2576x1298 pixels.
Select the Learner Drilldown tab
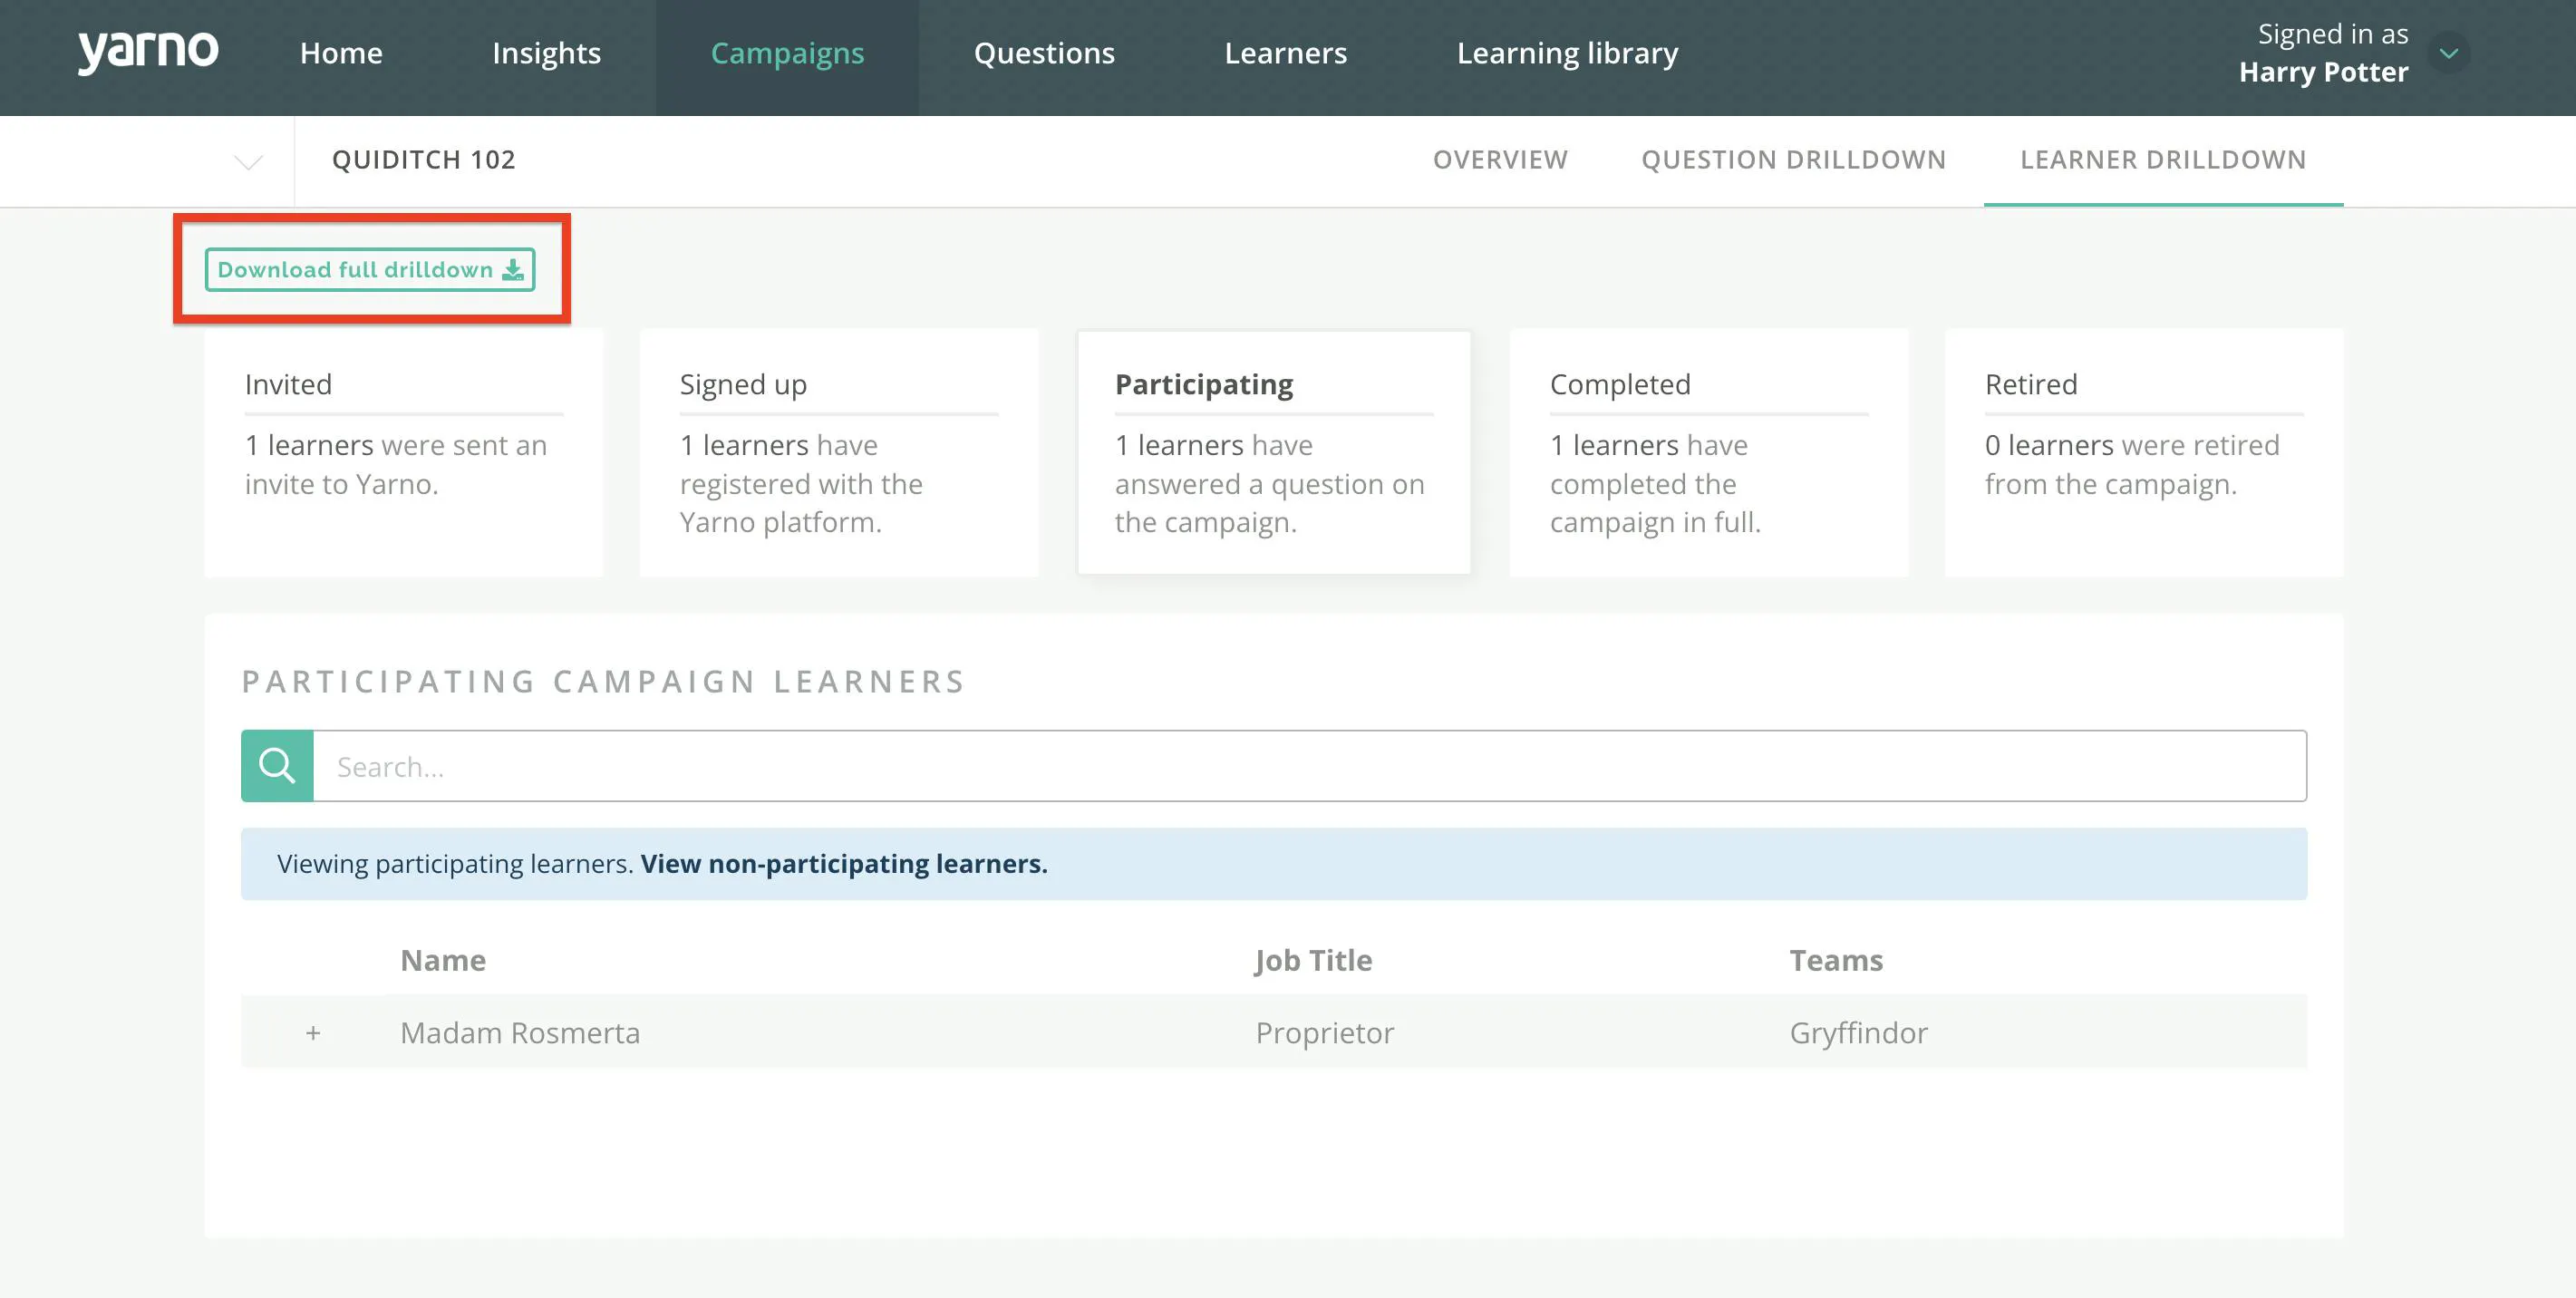click(x=2163, y=160)
